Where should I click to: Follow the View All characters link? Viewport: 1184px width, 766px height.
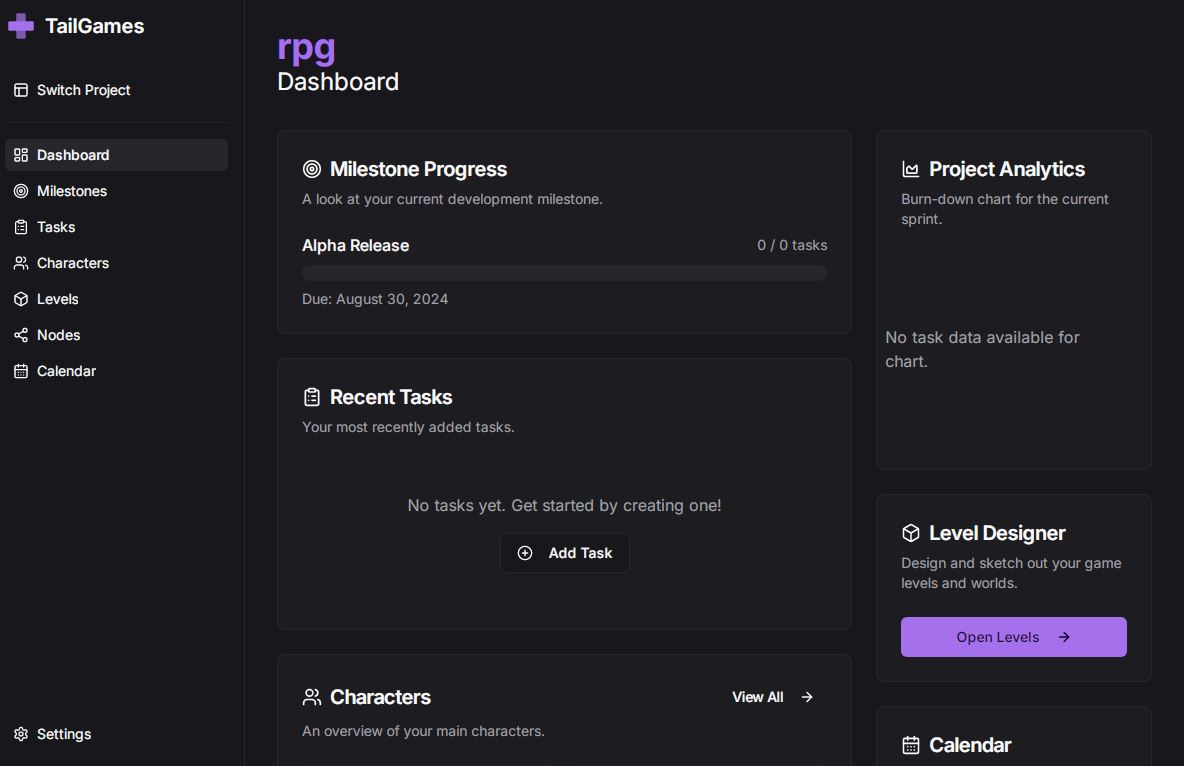[757, 697]
